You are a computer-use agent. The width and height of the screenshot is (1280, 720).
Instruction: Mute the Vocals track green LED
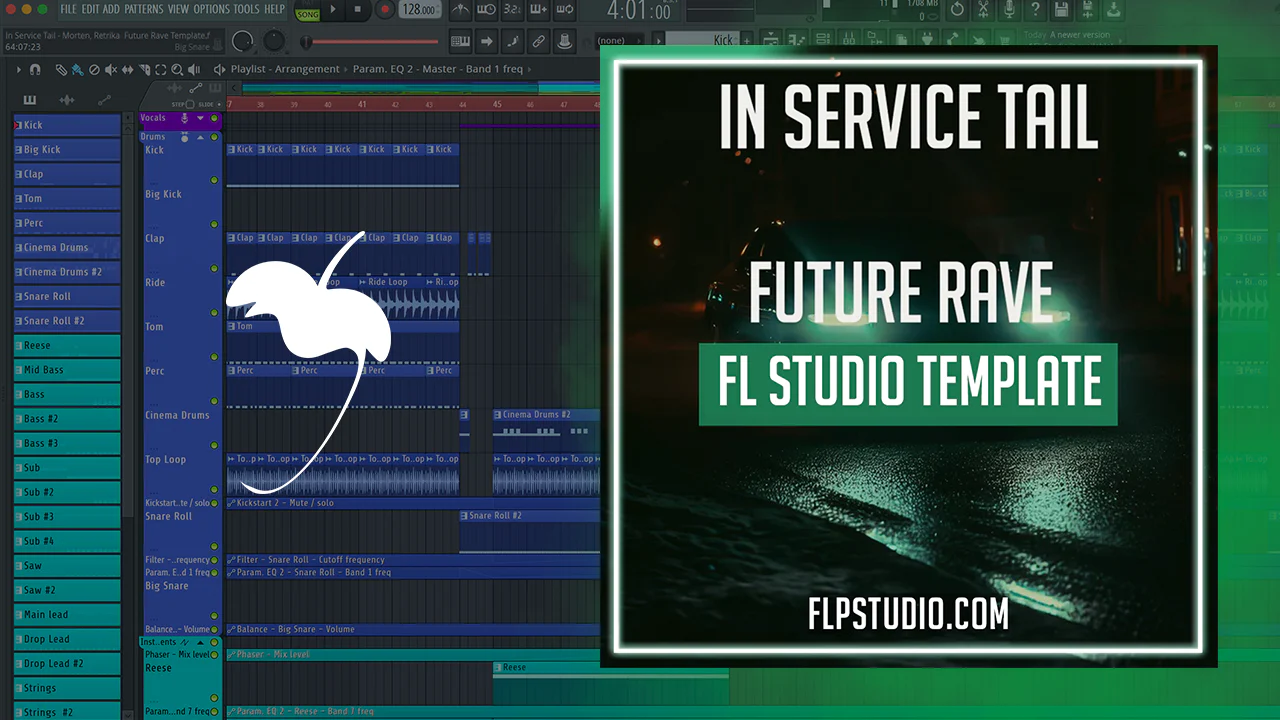[214, 118]
